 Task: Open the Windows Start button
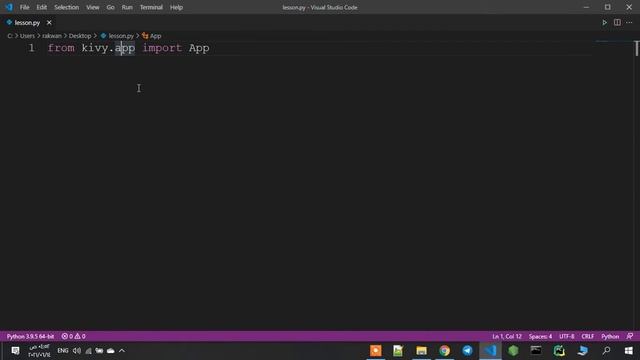point(629,351)
